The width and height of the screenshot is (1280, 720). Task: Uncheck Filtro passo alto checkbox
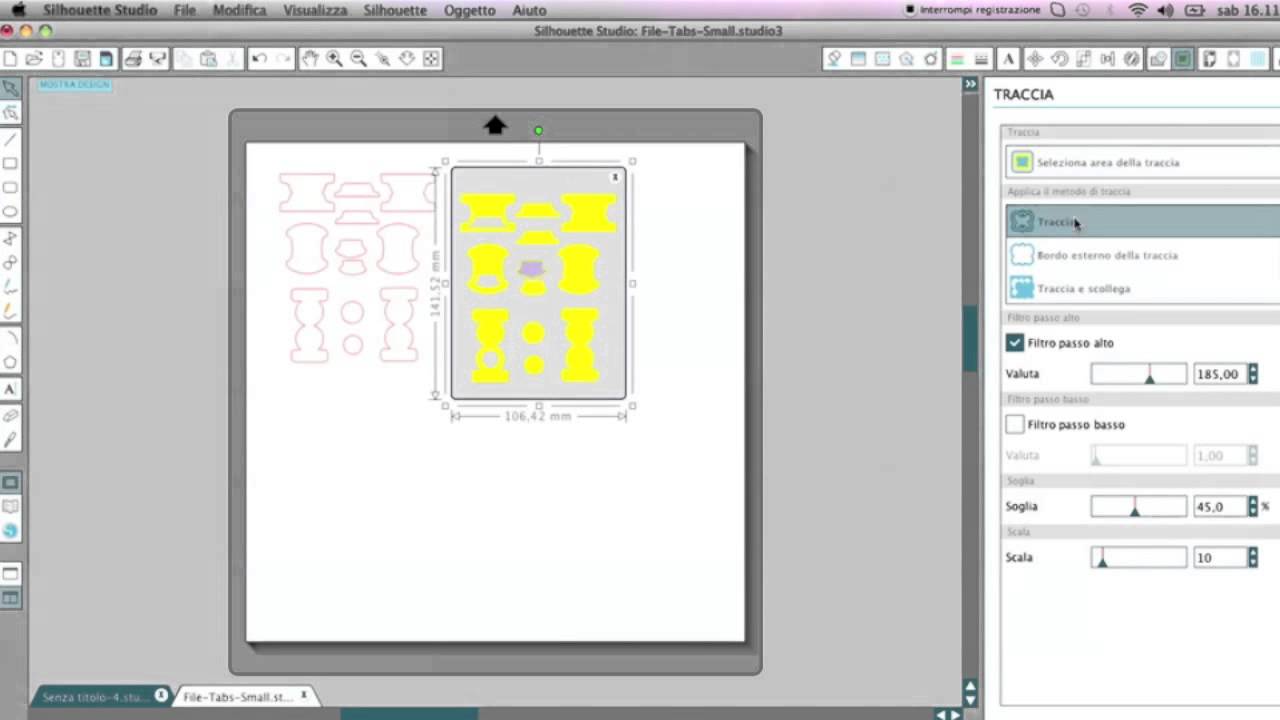1015,343
